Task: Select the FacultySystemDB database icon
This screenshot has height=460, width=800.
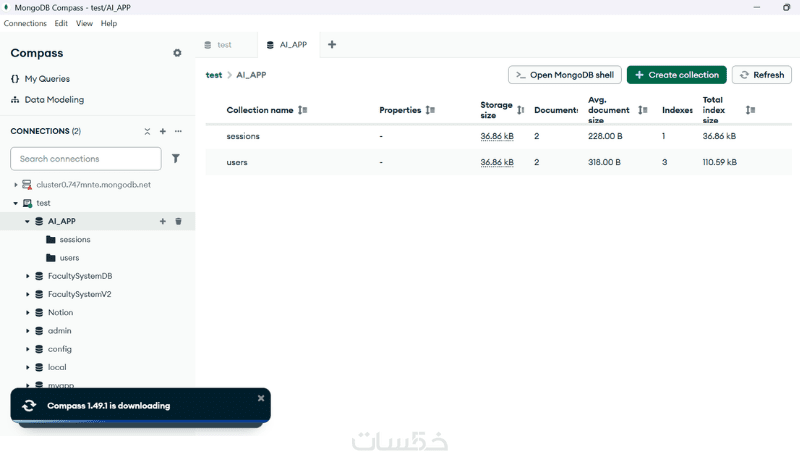Action: pyautogui.click(x=39, y=276)
